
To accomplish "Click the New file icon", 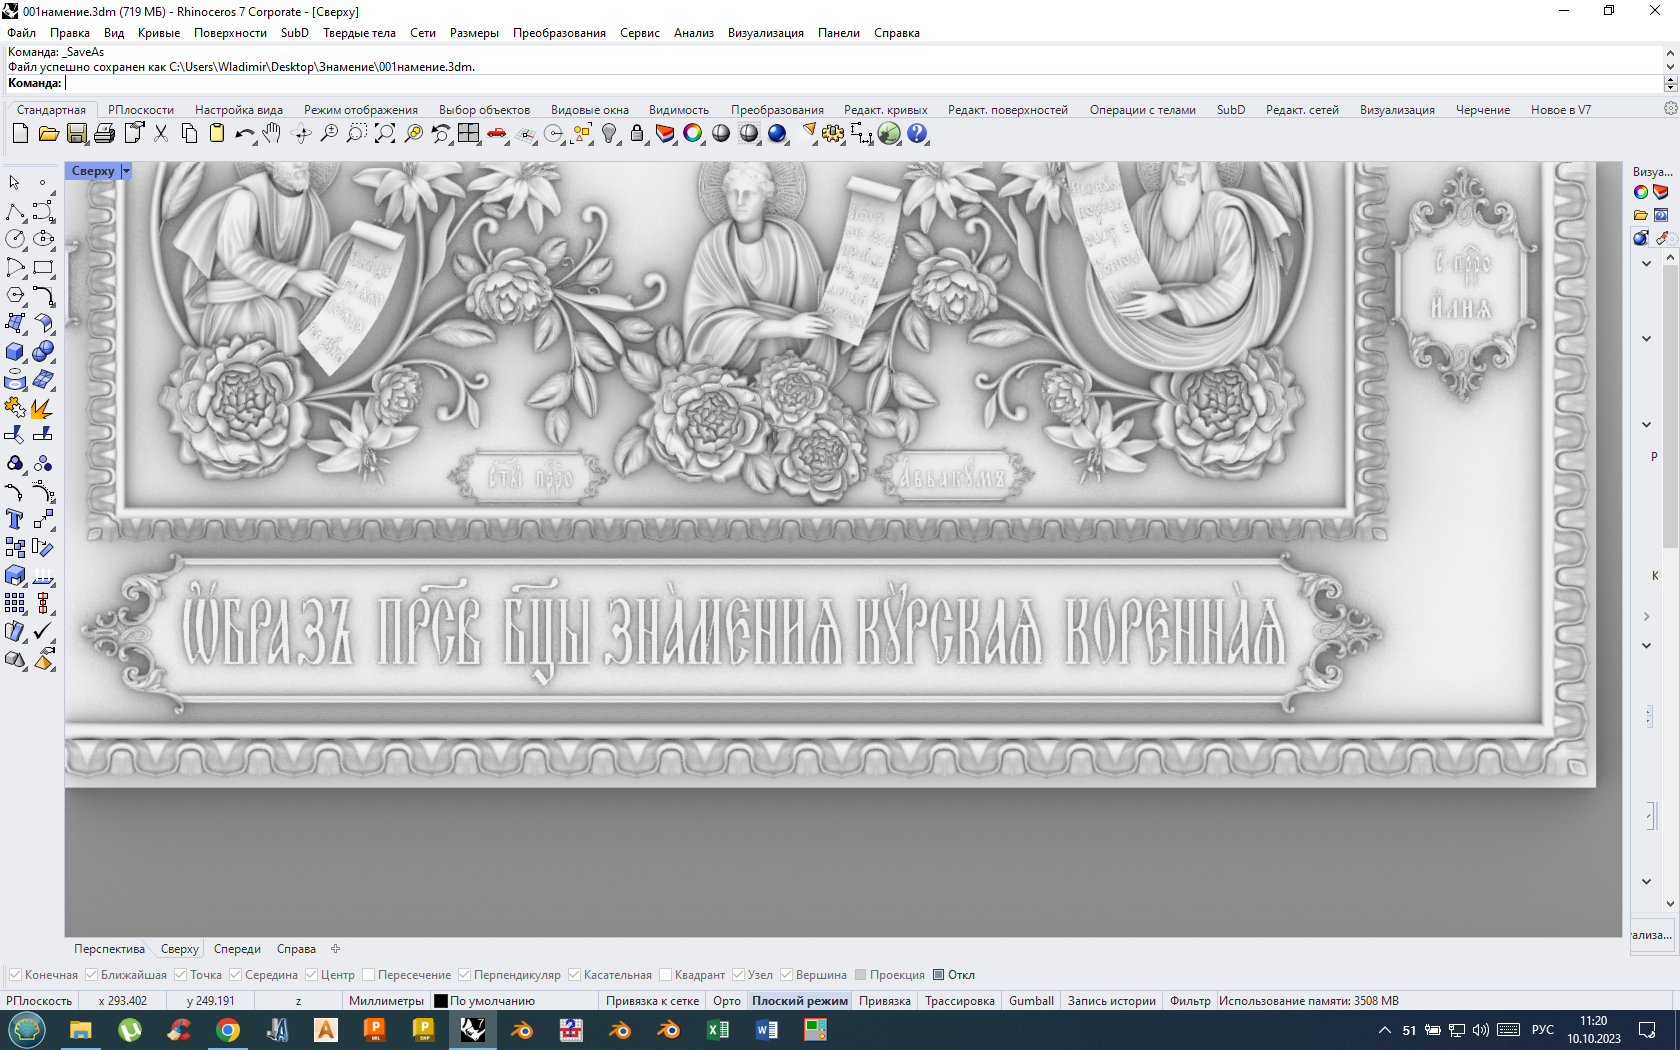I will [x=20, y=133].
